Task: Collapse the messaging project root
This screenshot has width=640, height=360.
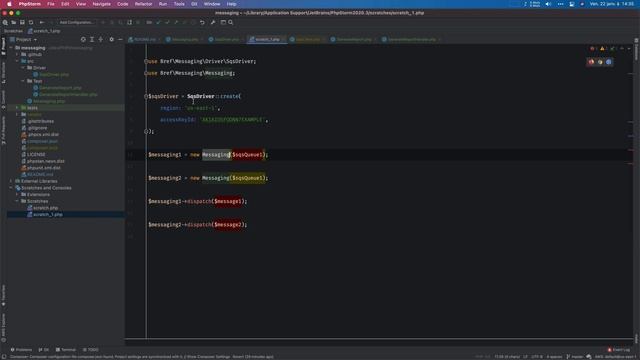Action: [x=11, y=48]
